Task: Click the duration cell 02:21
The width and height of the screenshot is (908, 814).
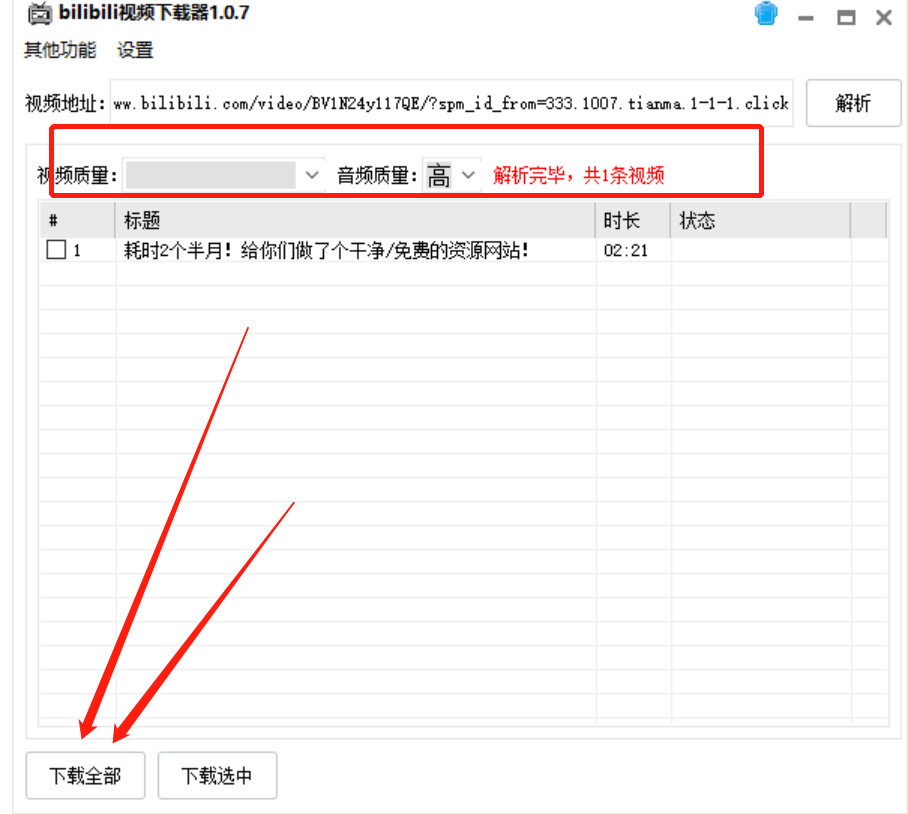Action: [x=625, y=251]
